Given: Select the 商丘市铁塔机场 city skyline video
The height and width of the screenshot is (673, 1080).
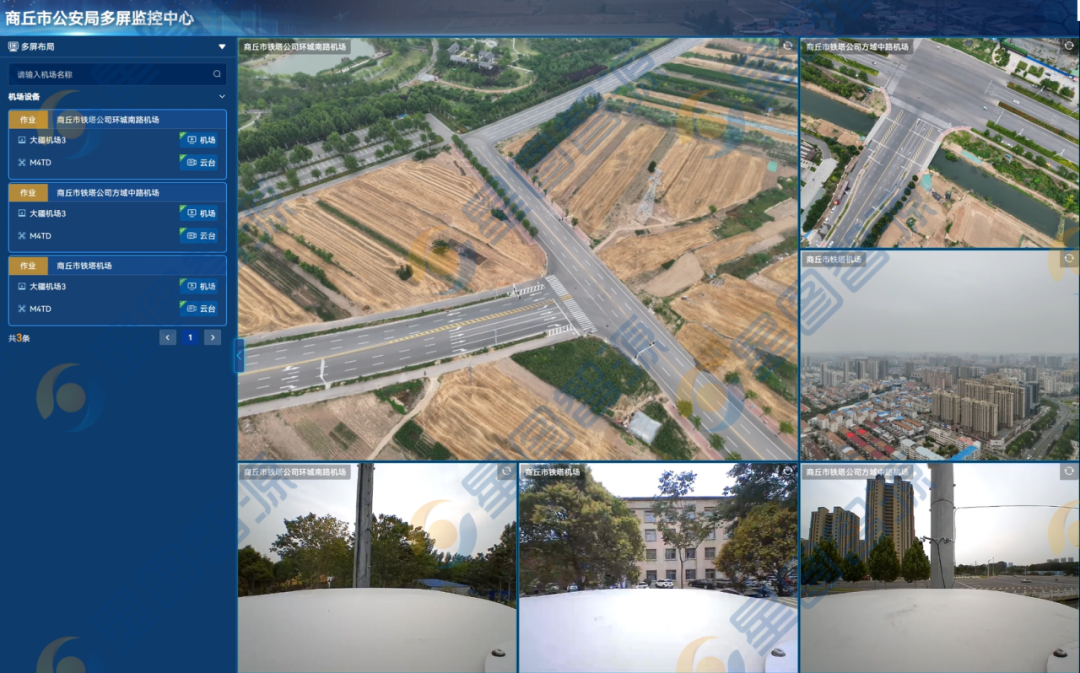Looking at the screenshot, I should click(940, 355).
